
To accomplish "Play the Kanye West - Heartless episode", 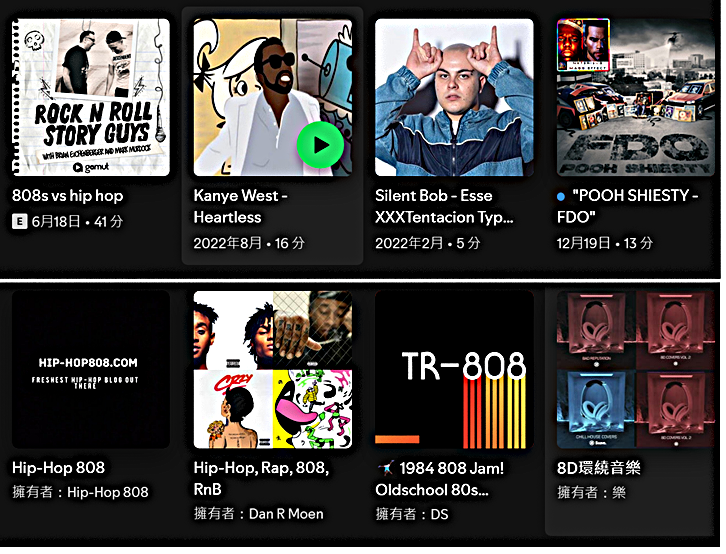I will pos(320,145).
